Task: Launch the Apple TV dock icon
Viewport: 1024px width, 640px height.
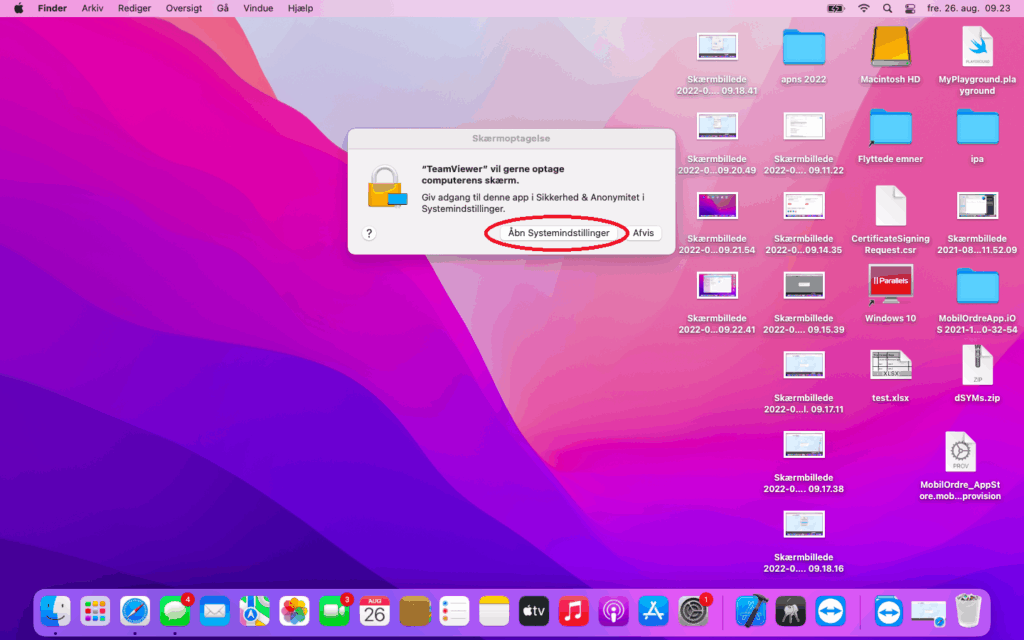Action: tap(534, 610)
